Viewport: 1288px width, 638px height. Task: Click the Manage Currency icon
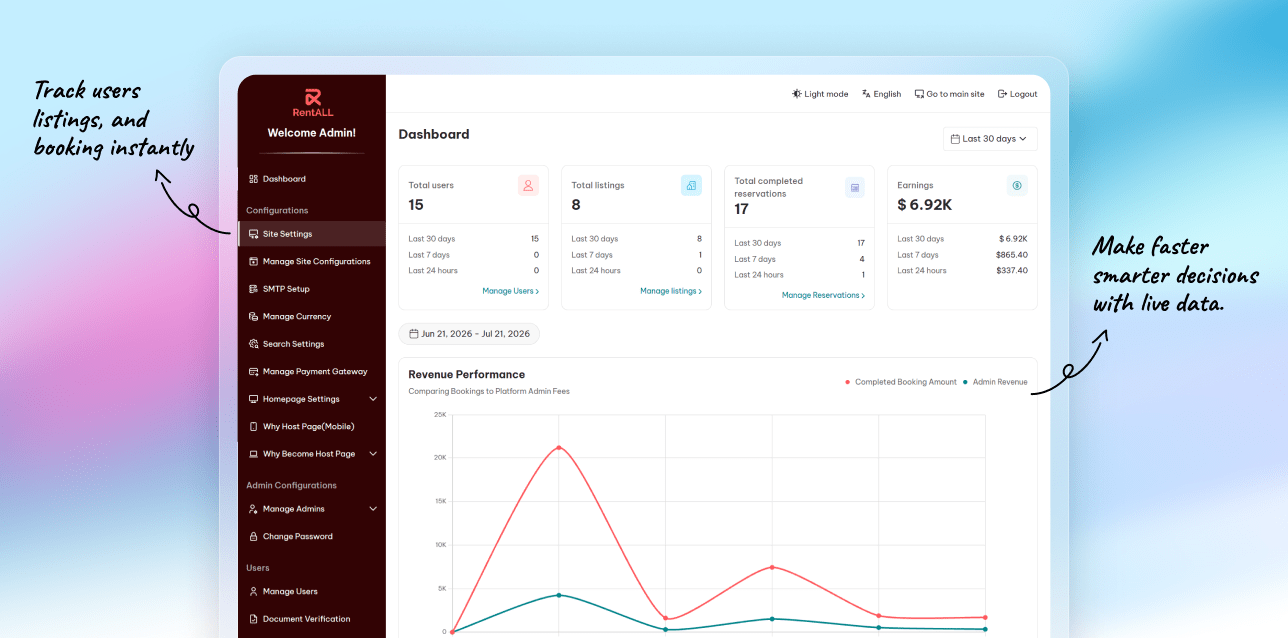[254, 316]
